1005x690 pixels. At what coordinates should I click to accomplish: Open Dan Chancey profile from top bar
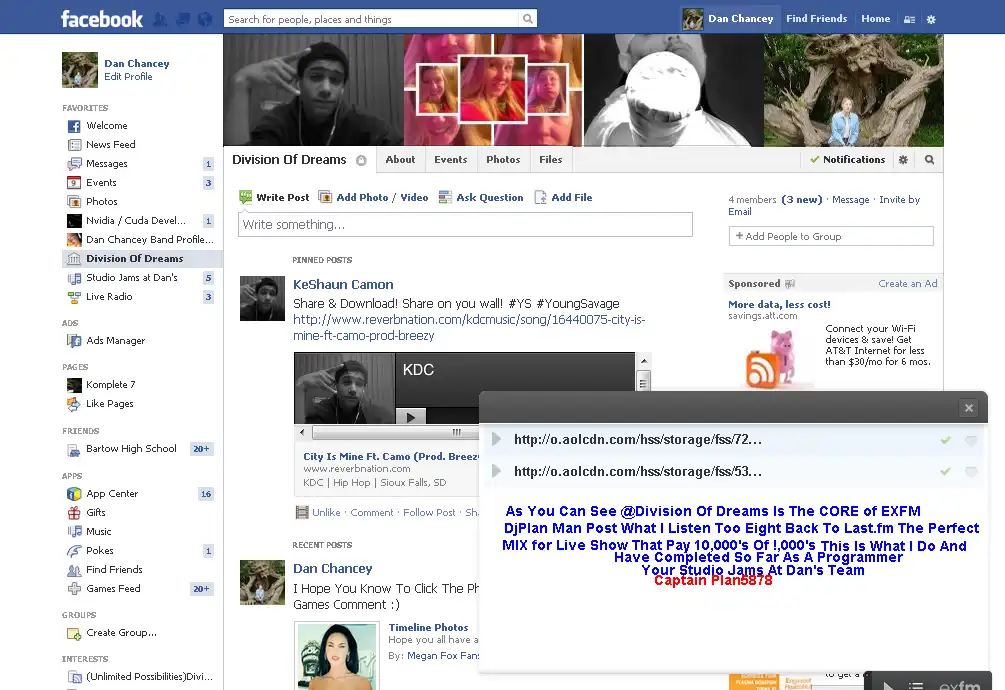click(728, 19)
